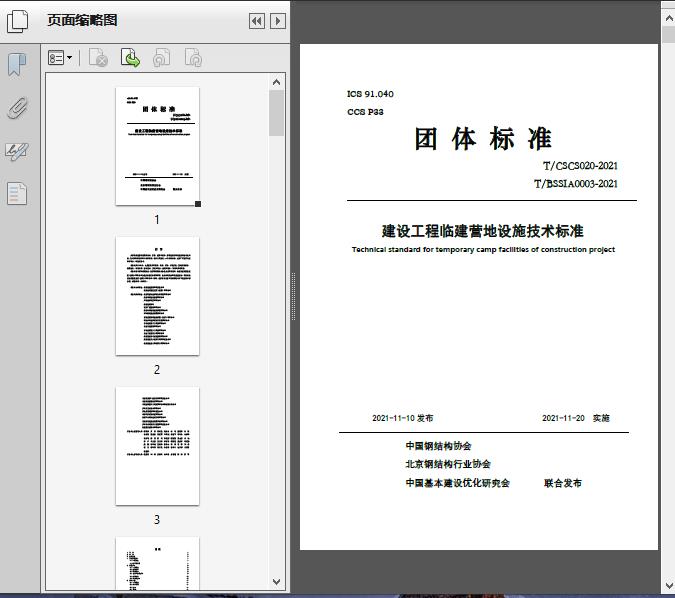
Task: Select page 2 thumbnail
Action: (x=157, y=296)
